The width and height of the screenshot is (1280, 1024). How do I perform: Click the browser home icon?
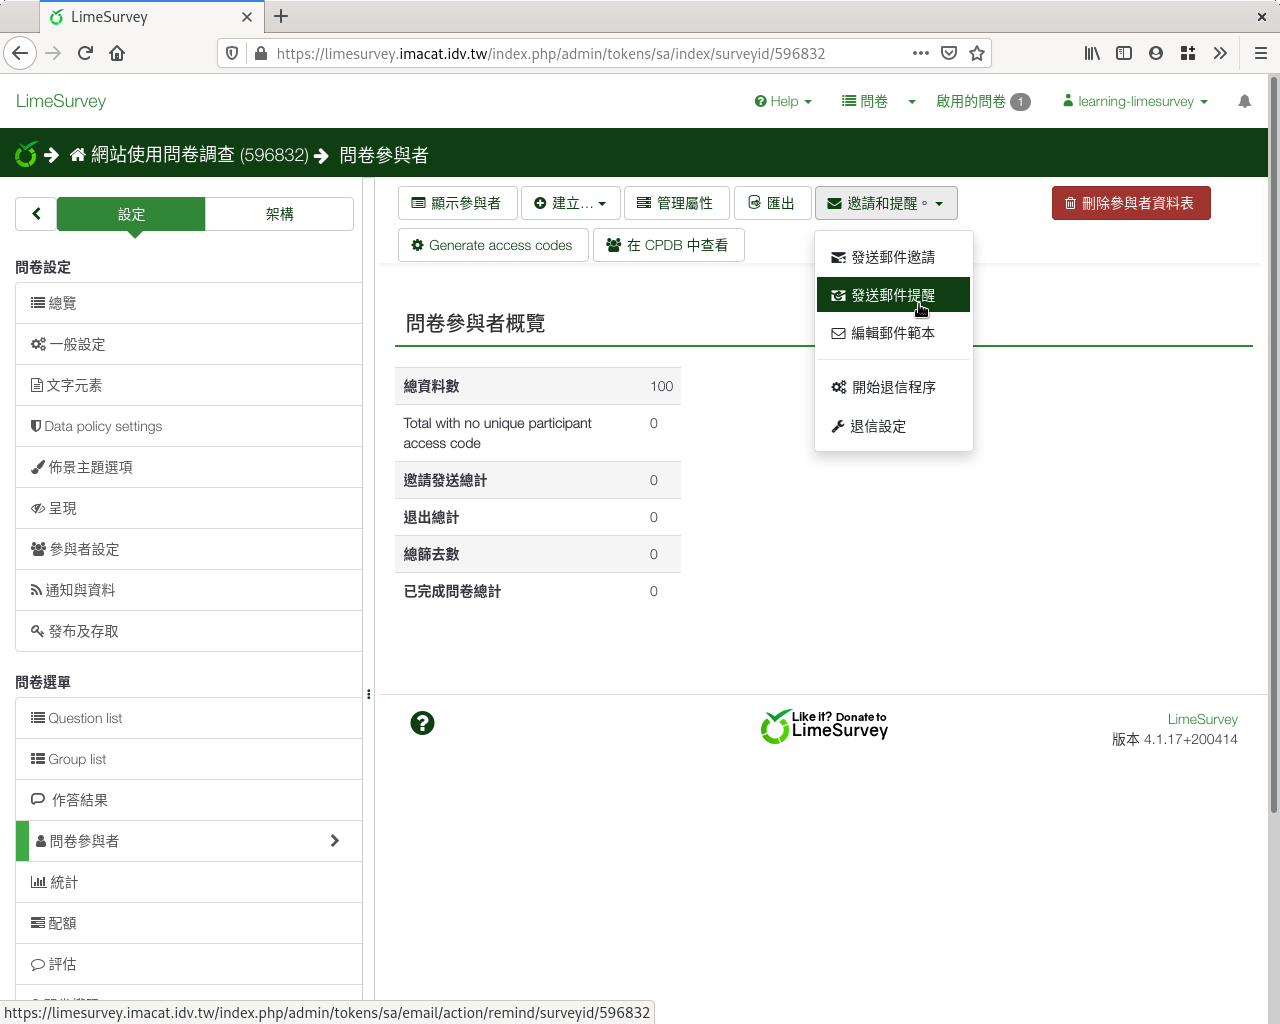(117, 53)
